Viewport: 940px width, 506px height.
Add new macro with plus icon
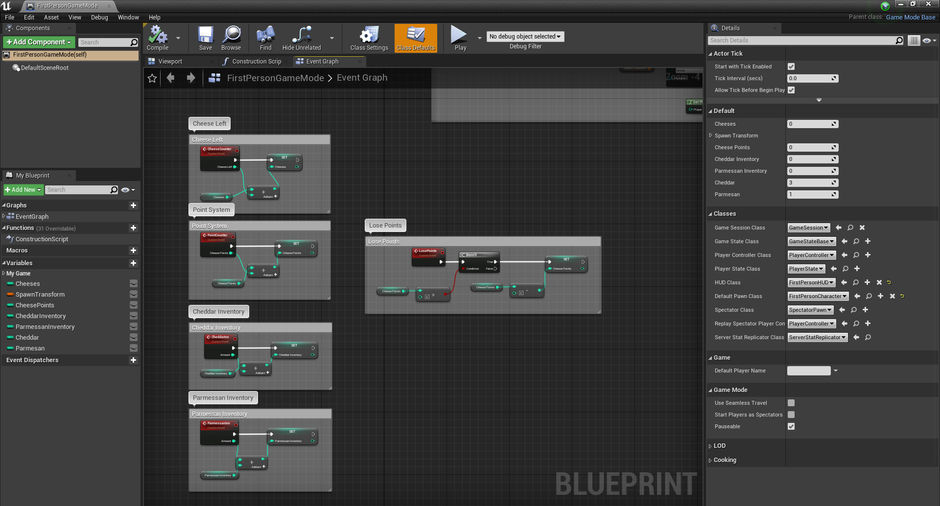coord(133,251)
